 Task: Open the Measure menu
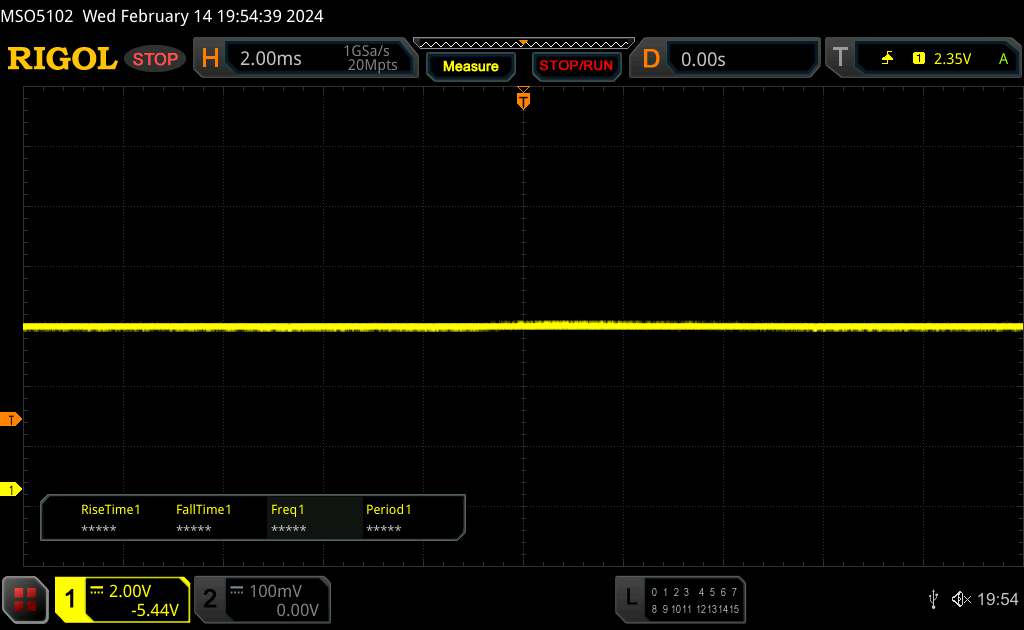[470, 66]
